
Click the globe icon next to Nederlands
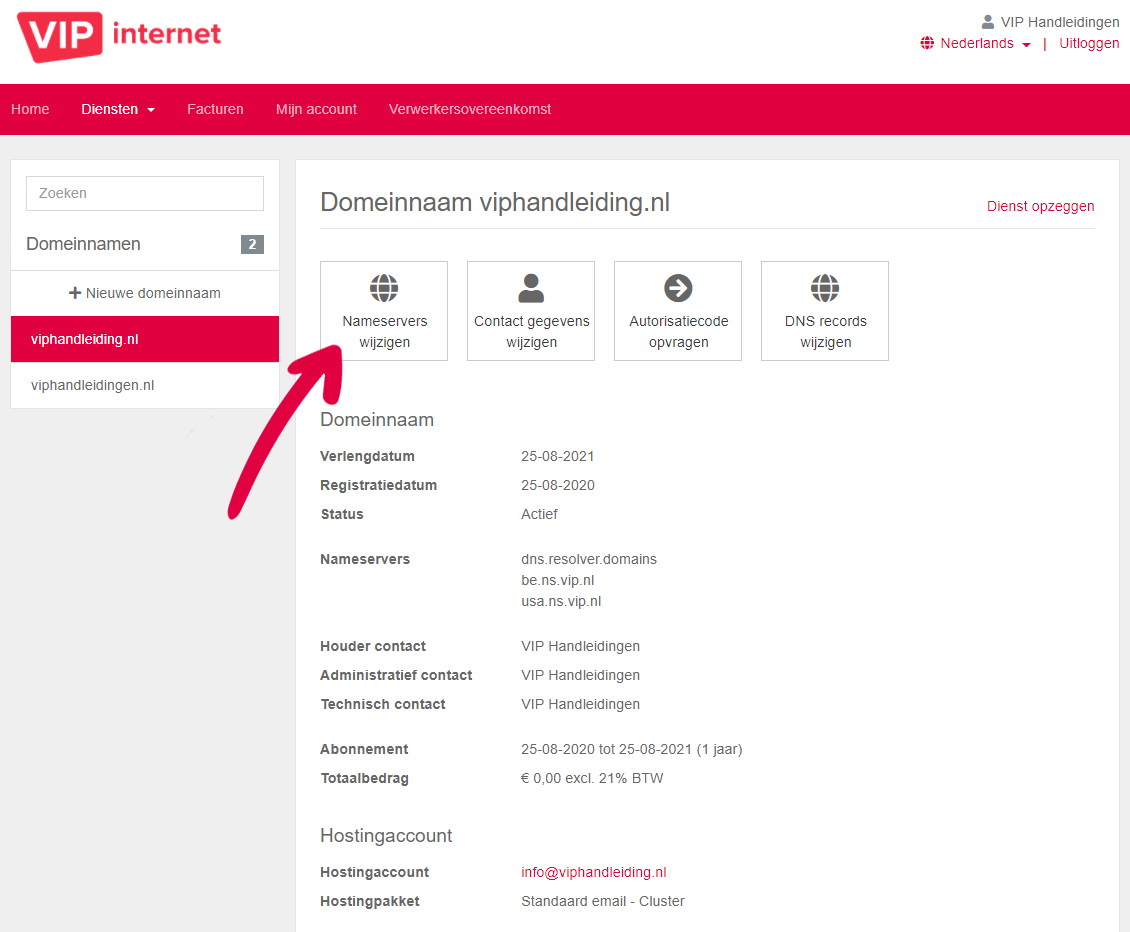point(927,43)
